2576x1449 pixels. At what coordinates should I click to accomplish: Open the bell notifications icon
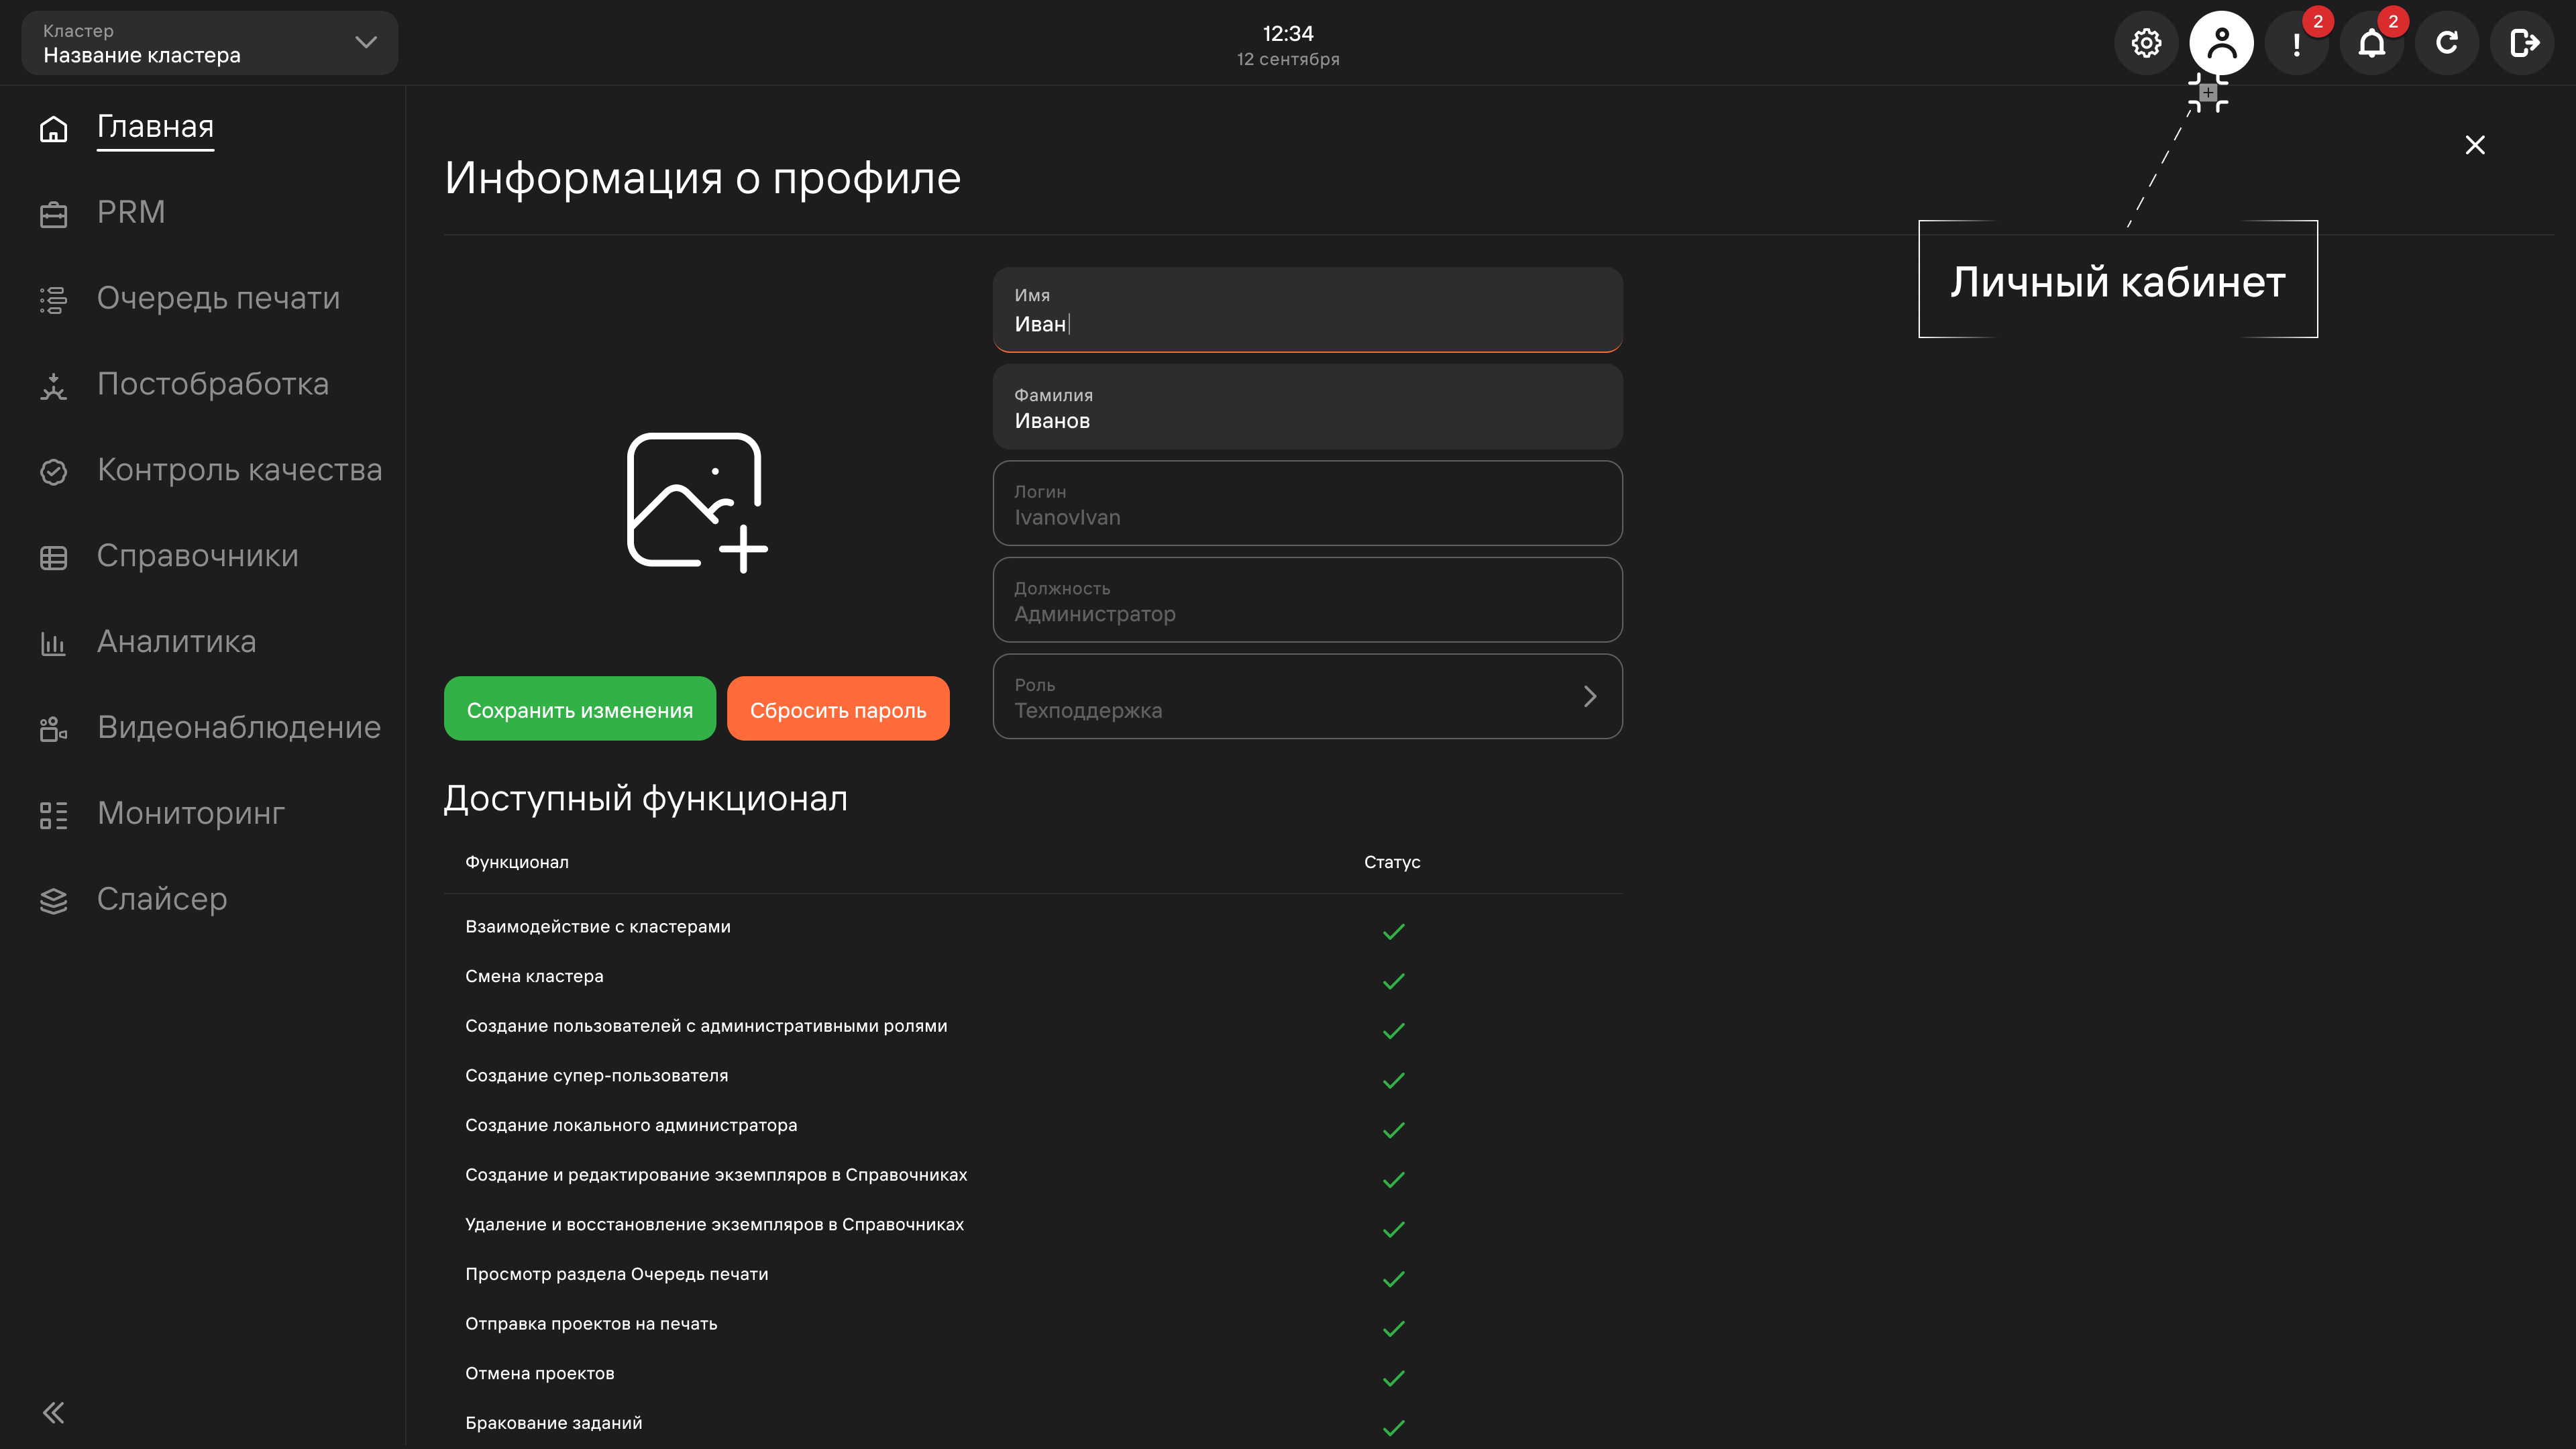pos(2372,43)
